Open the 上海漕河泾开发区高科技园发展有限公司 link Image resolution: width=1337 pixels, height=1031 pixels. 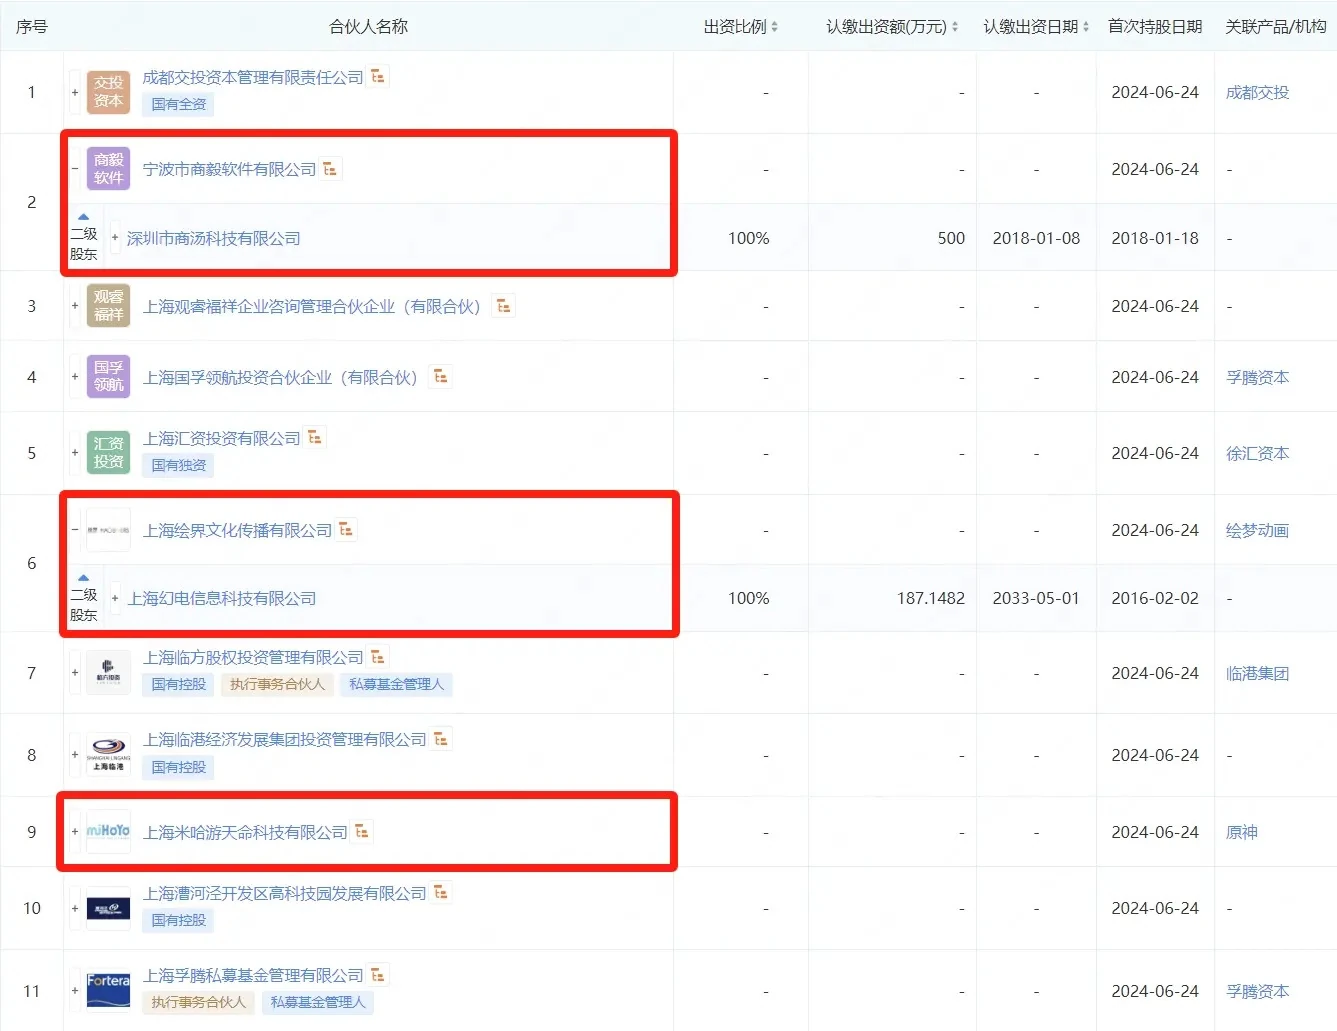(285, 893)
